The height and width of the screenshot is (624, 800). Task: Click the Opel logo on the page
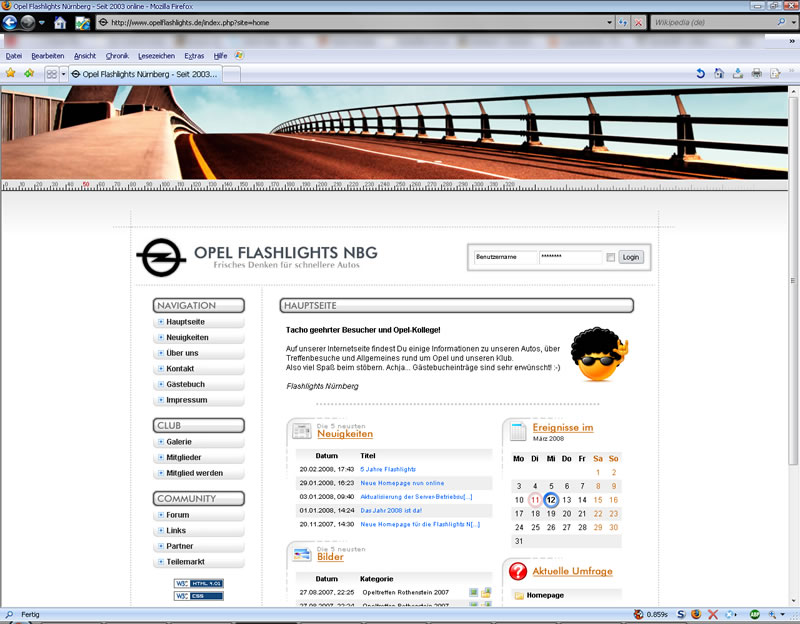click(x=161, y=258)
